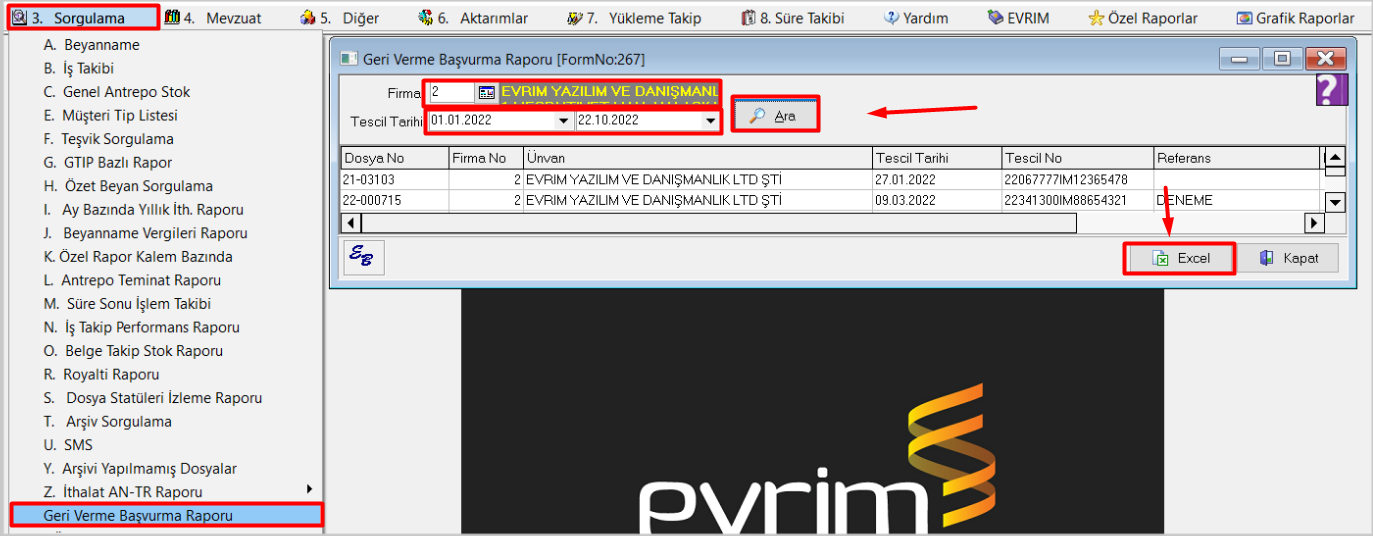Viewport: 1373px width, 536px height.
Task: Select the row with Dosya No 21-03103
Action: (x=830, y=179)
